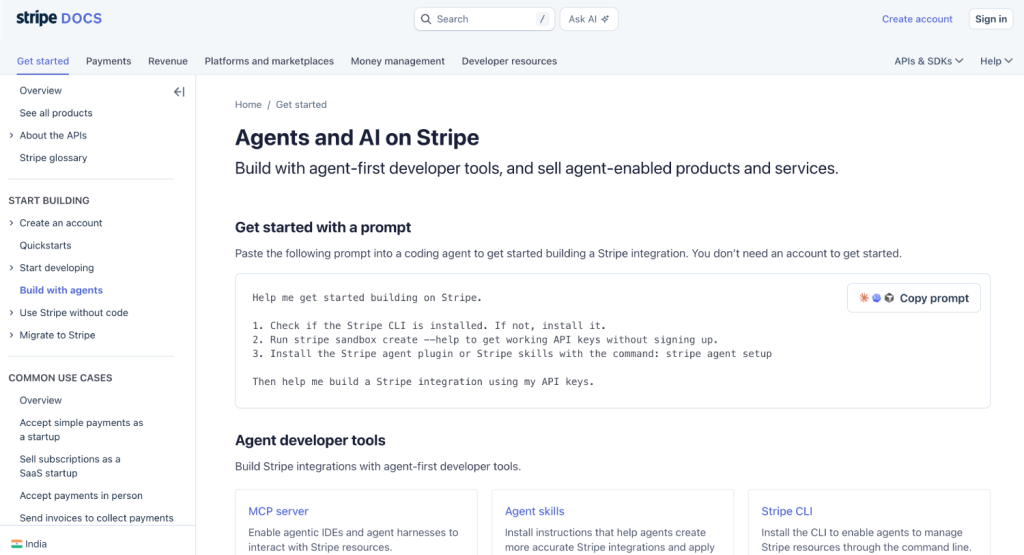
Task: Click the sparkle icon in Ask AI
Action: tap(605, 19)
